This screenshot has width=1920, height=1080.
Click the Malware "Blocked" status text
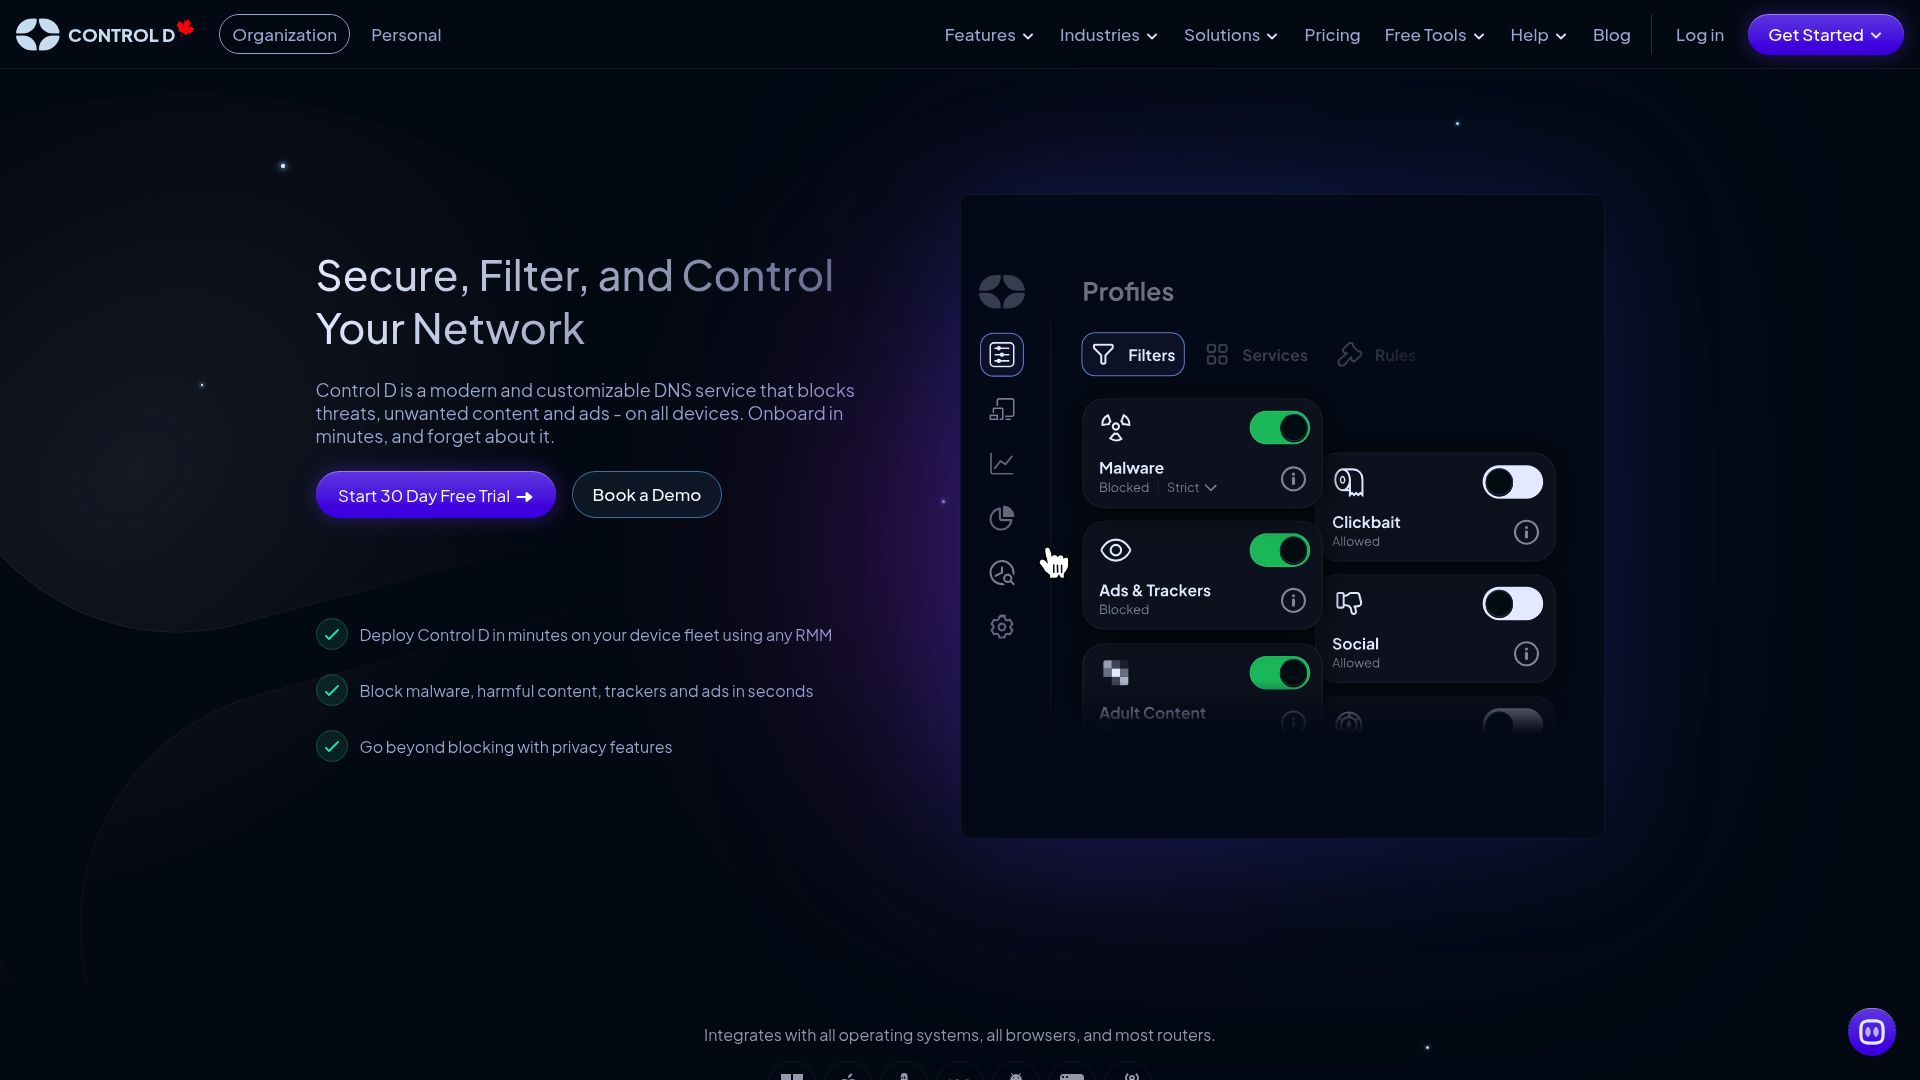tap(1124, 488)
